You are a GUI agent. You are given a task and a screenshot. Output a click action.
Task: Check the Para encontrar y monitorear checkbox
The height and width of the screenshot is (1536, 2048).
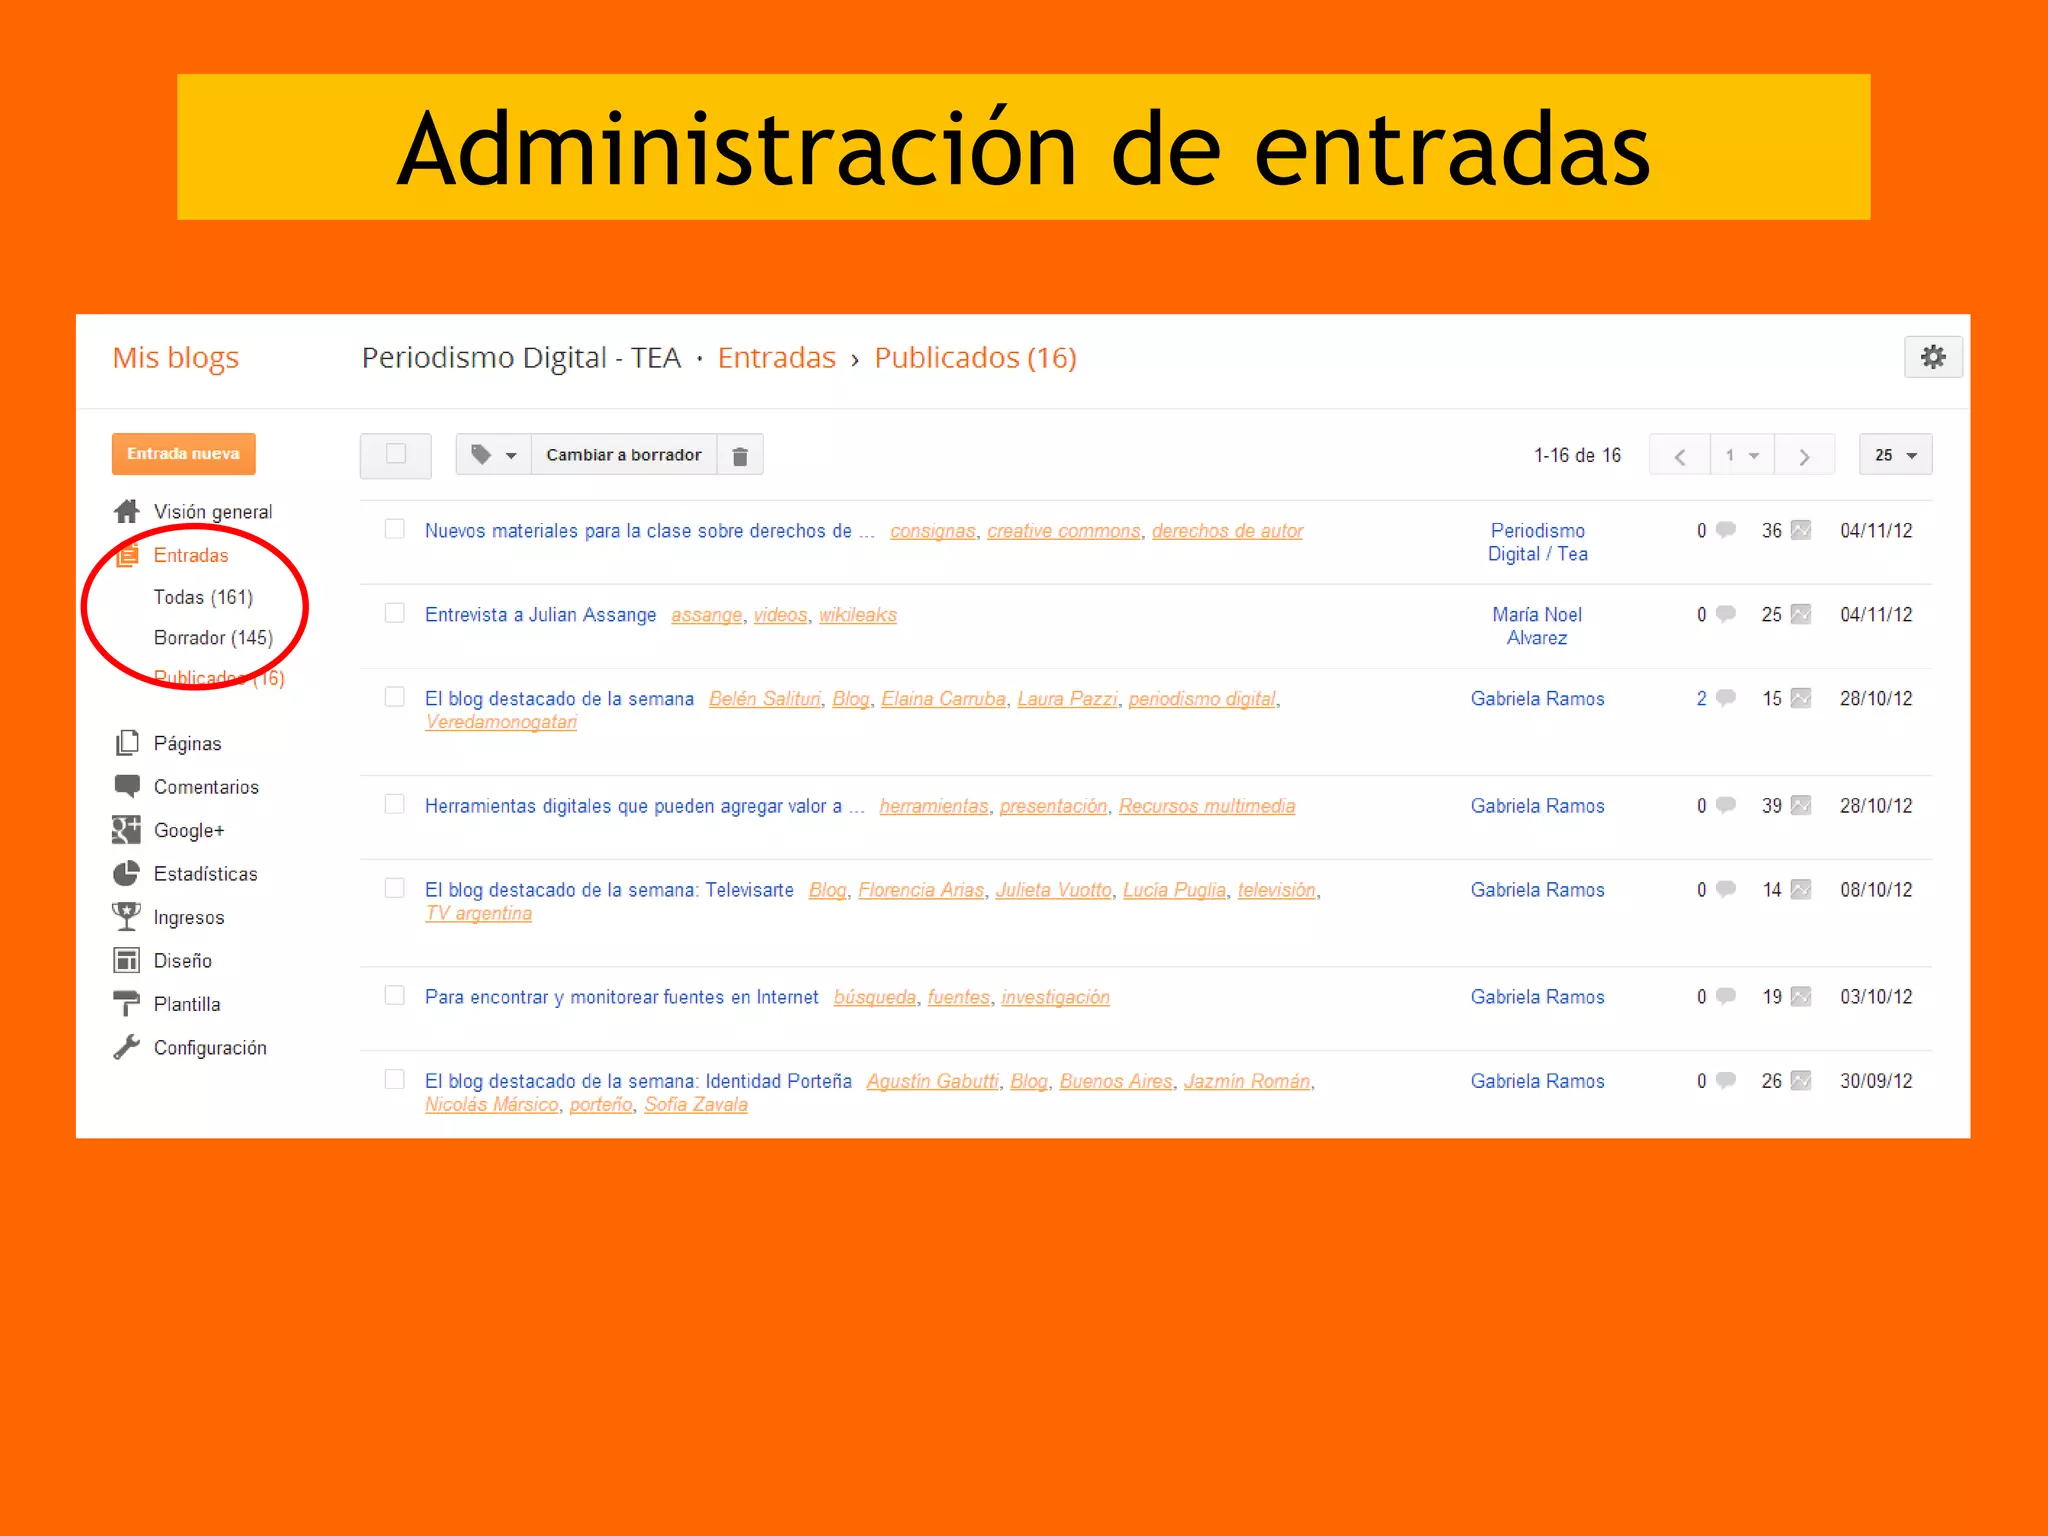[x=395, y=995]
